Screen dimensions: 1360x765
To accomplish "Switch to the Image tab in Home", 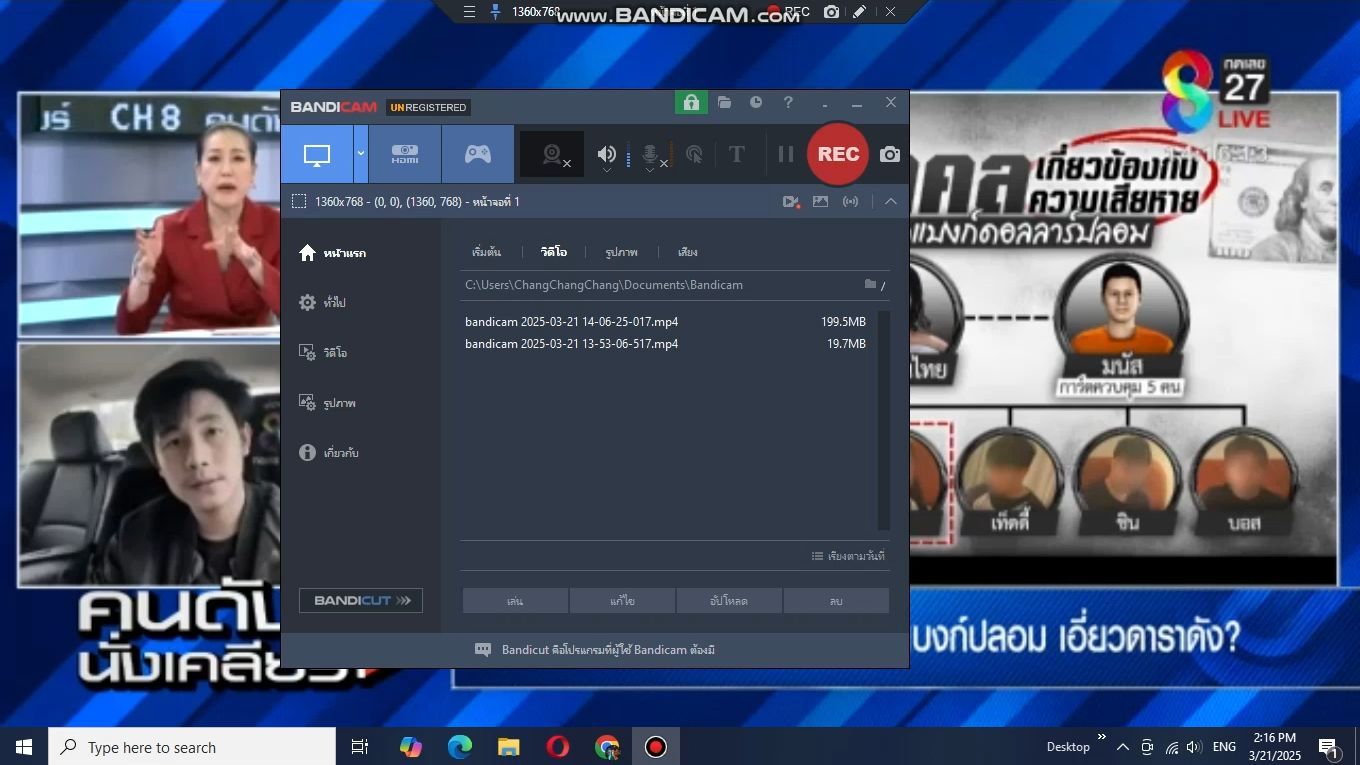I will pyautogui.click(x=621, y=252).
